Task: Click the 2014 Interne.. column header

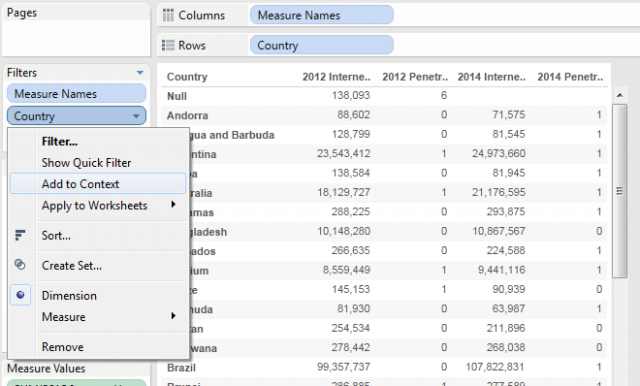Action: click(491, 77)
